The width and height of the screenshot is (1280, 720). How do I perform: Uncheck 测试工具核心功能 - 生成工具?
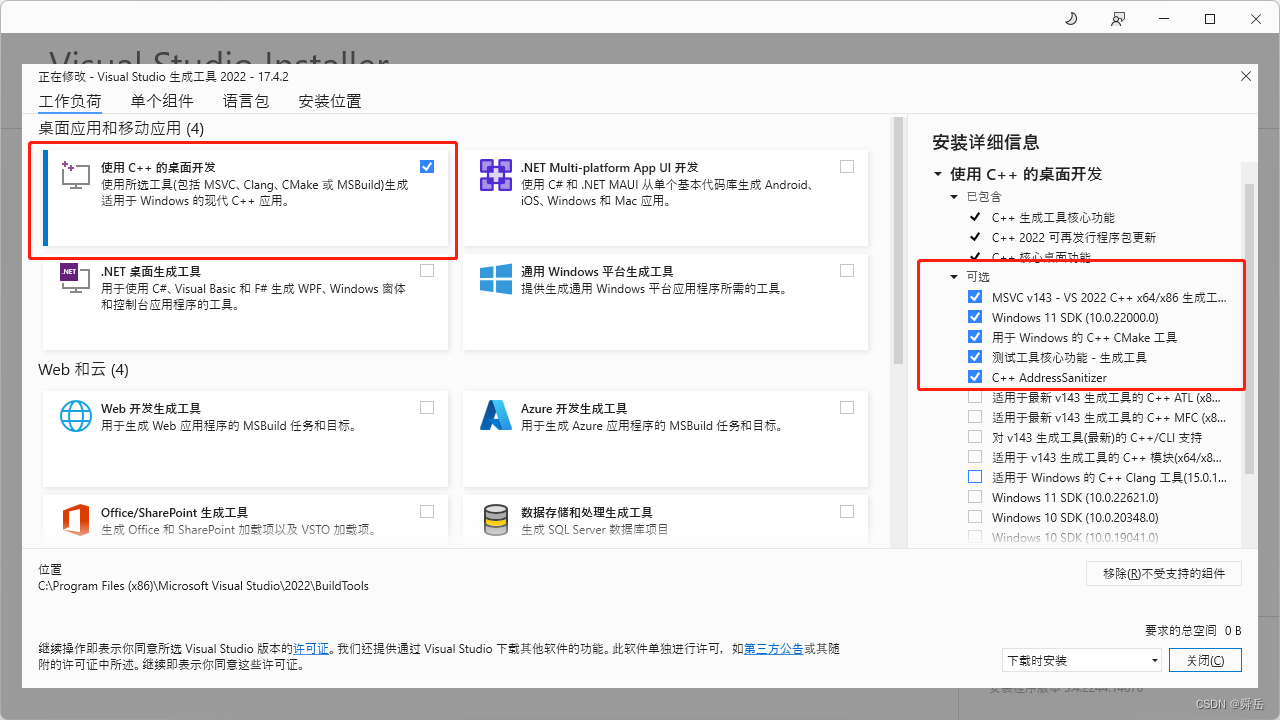[975, 357]
